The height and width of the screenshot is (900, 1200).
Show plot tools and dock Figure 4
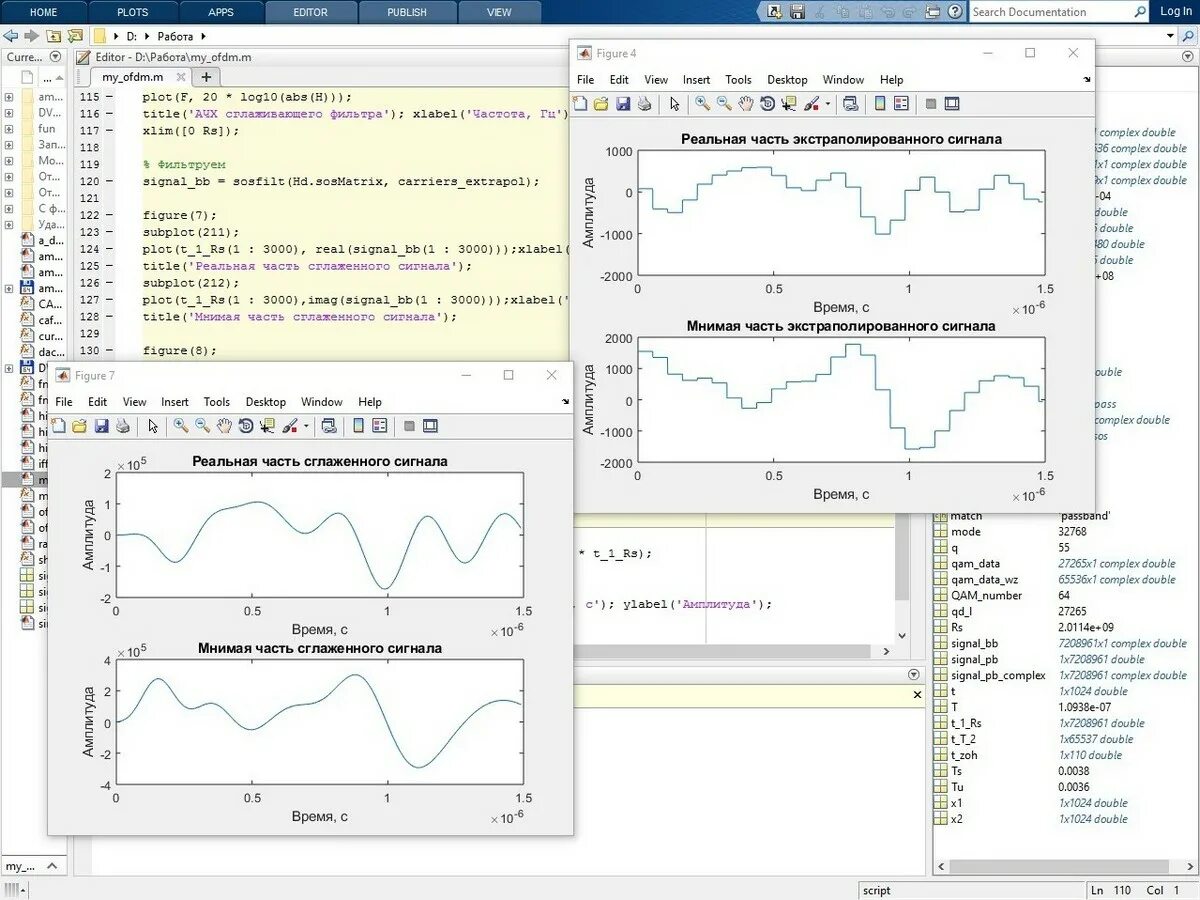tap(952, 103)
